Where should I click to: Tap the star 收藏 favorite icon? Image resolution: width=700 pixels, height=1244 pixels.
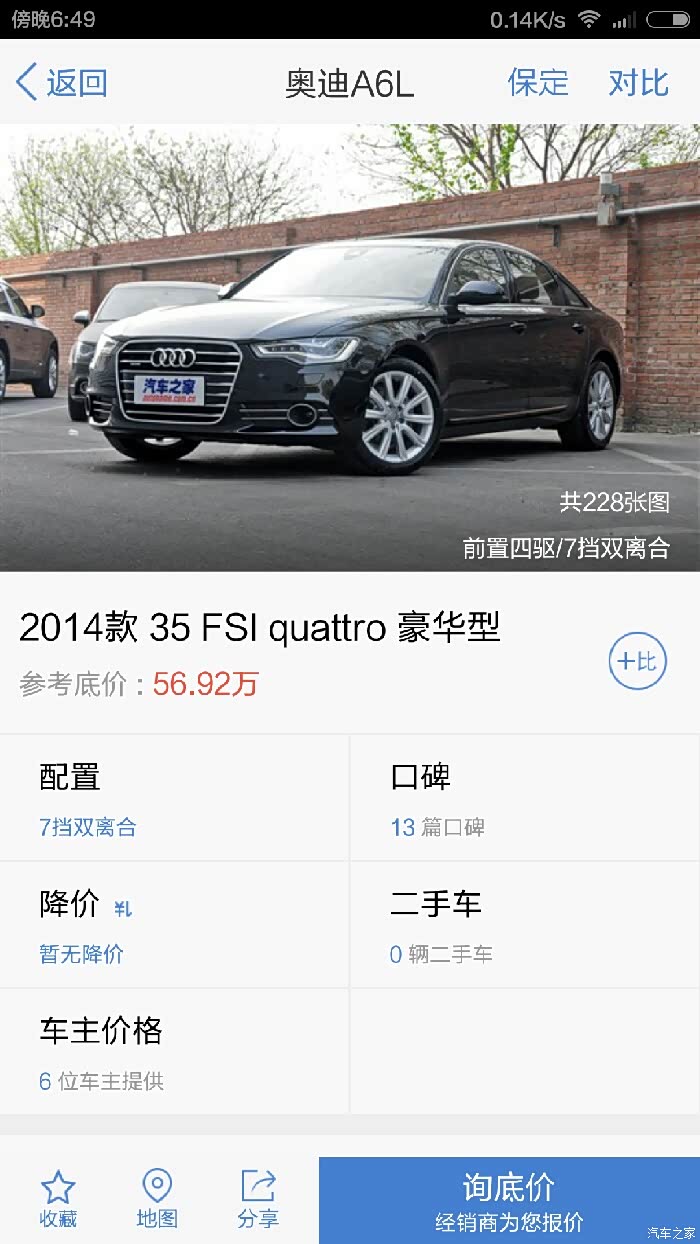58,1187
